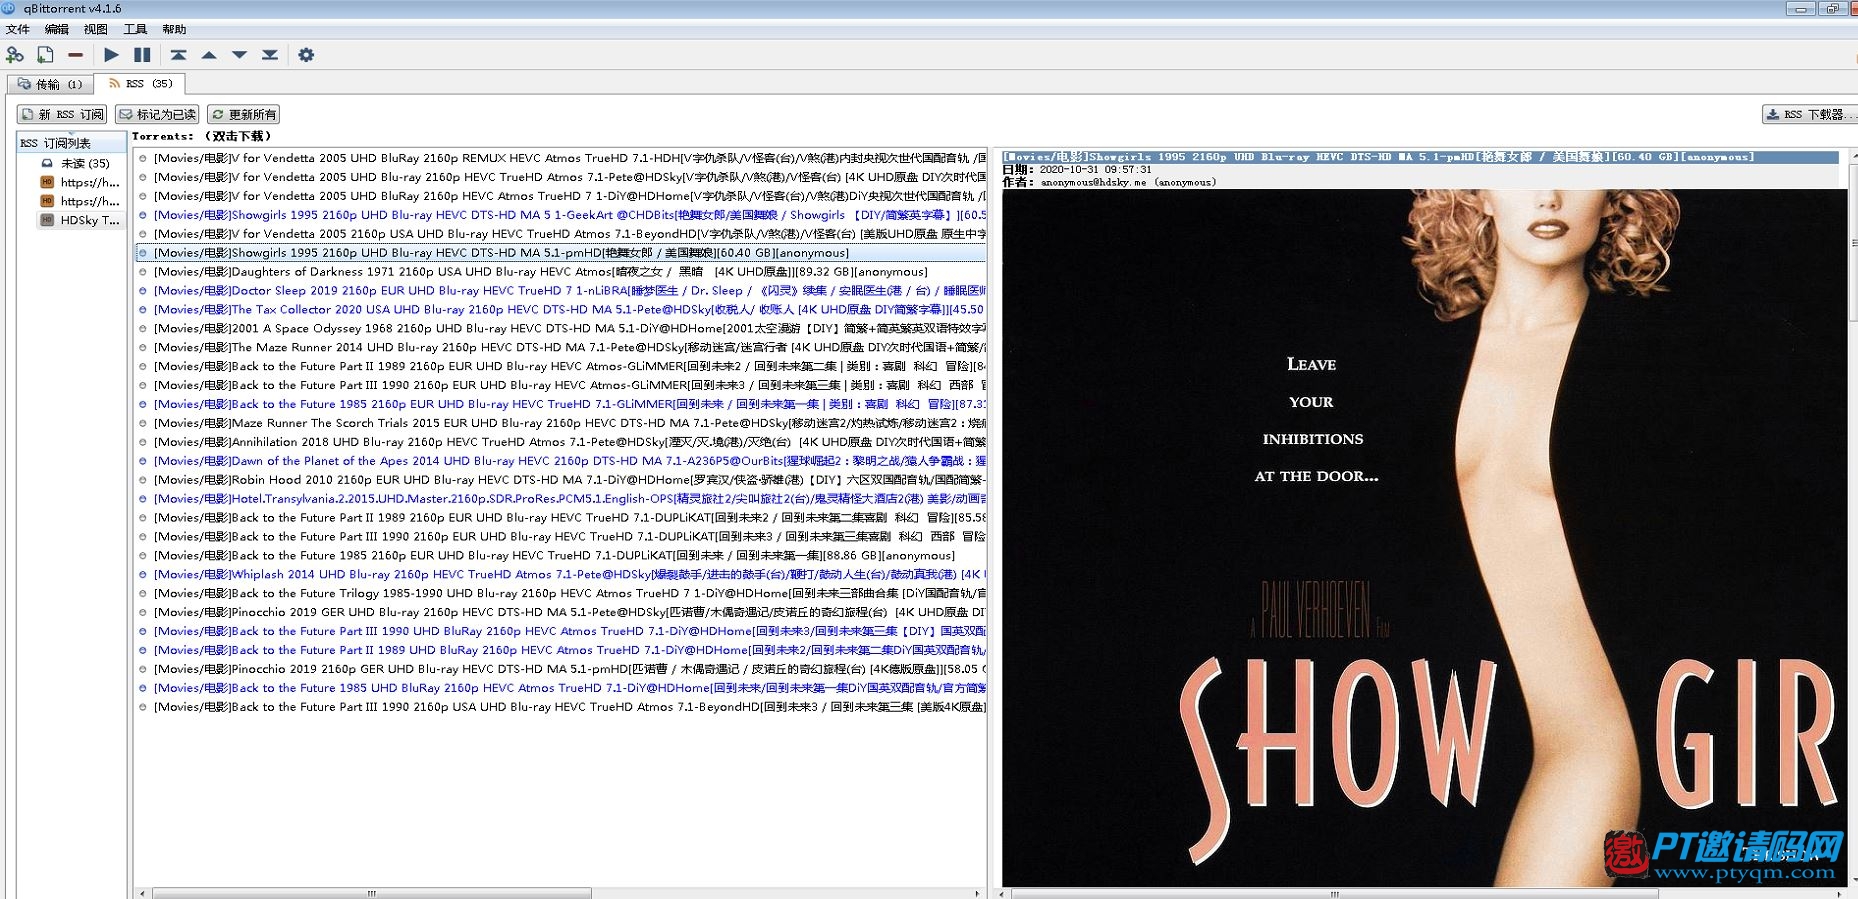Select The Maze Runner 2014 row
This screenshot has height=899, width=1858.
pos(561,347)
